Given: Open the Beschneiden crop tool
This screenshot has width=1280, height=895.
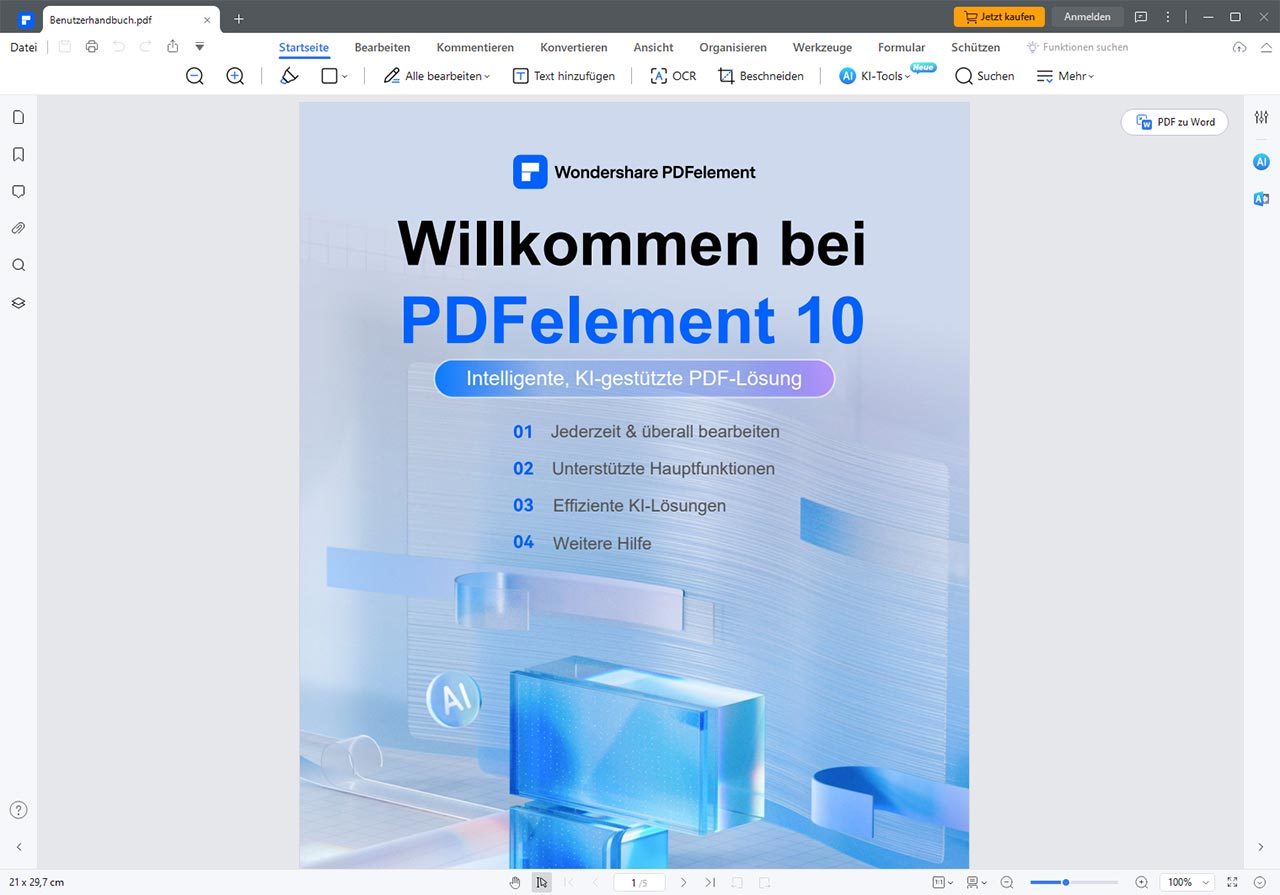Looking at the screenshot, I should (761, 76).
